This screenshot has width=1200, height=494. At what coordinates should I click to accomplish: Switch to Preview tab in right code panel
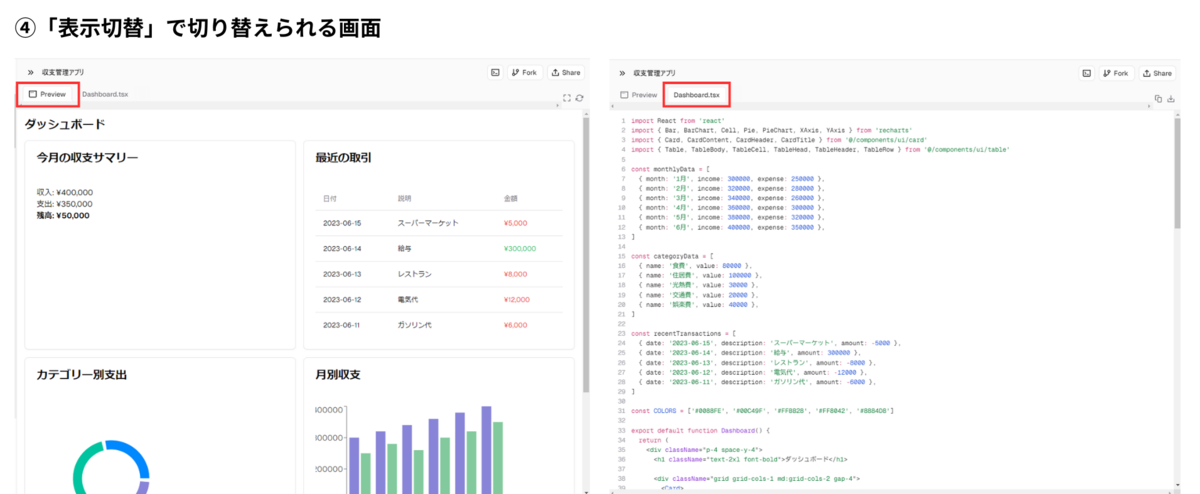[639, 95]
